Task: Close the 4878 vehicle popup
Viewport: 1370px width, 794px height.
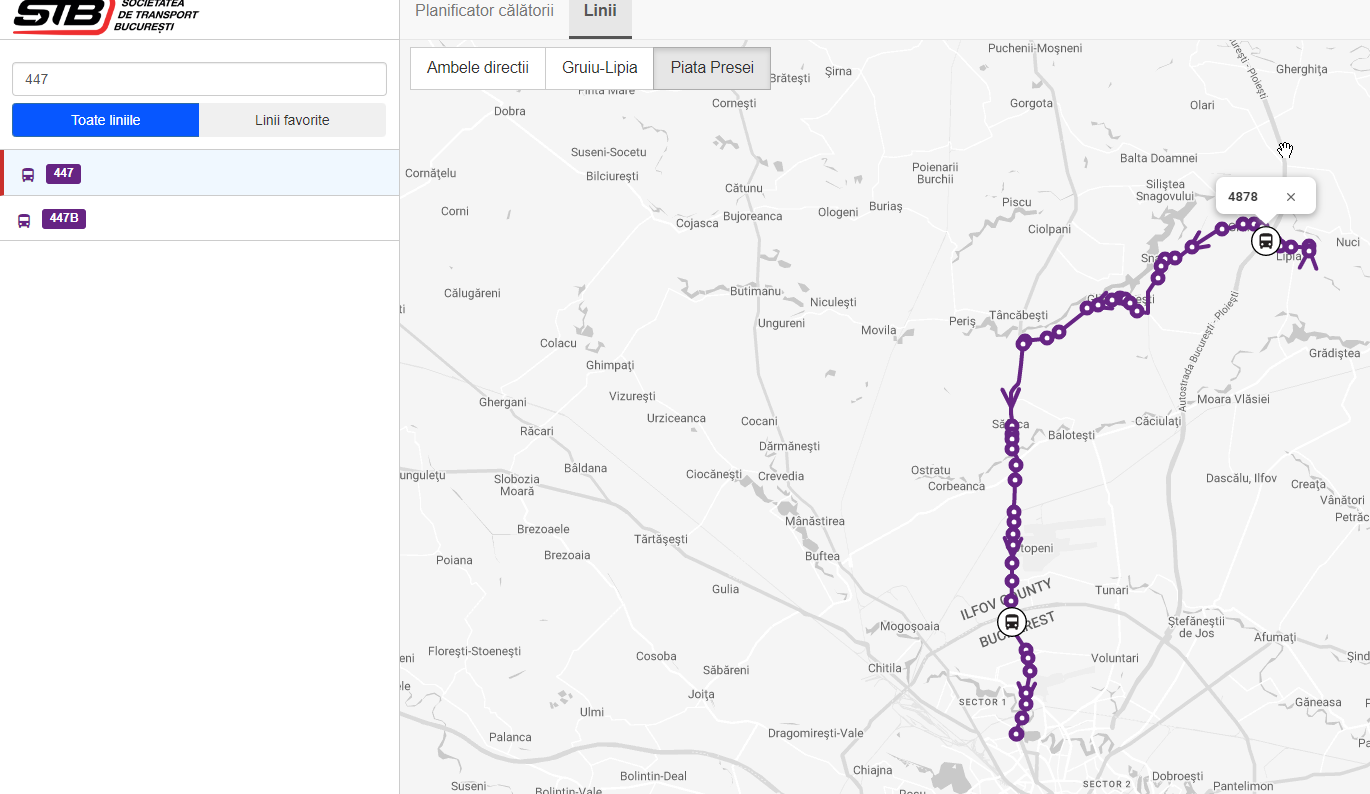Action: [1291, 197]
